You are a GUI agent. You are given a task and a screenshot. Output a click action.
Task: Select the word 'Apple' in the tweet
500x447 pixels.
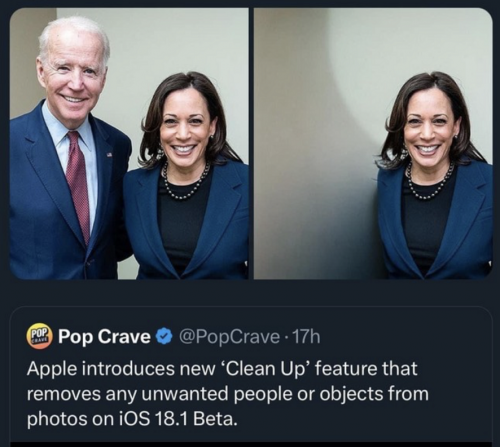[52, 369]
